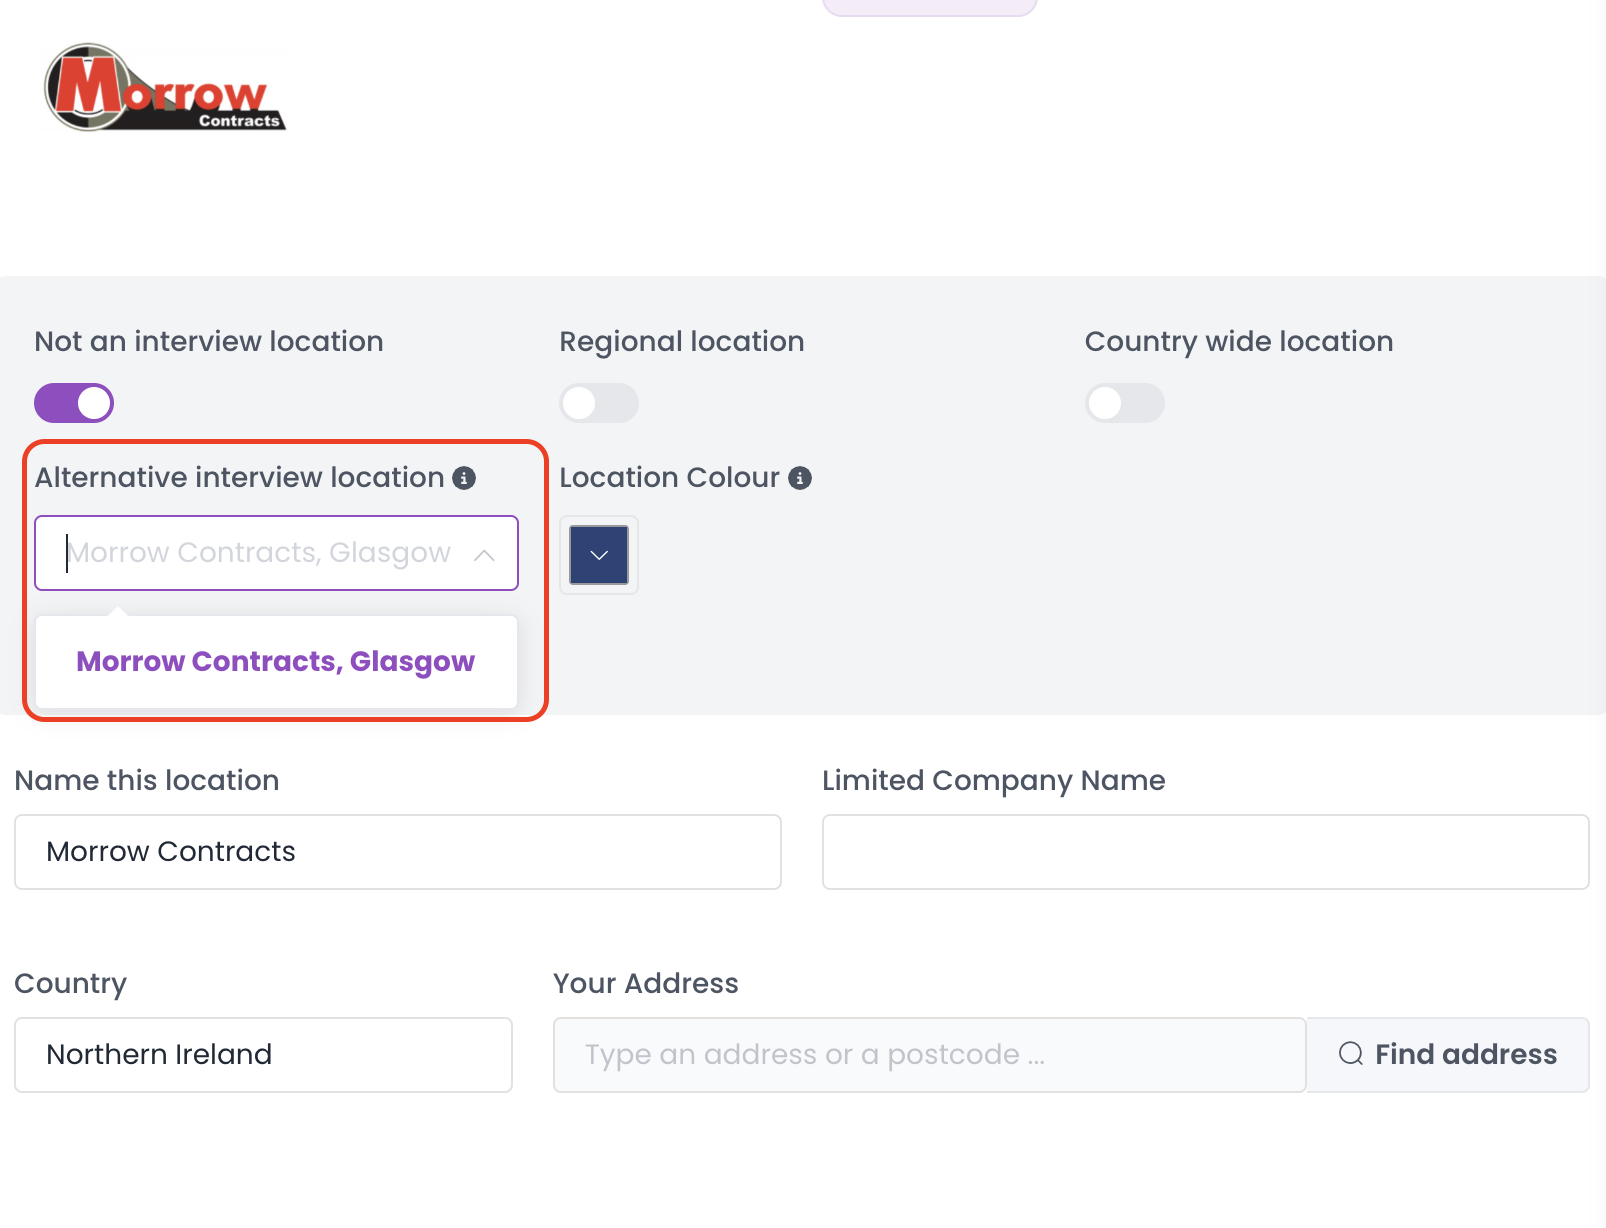The width and height of the screenshot is (1606, 1228).
Task: Collapse the Alternative interview location dropdown chevron
Action: 484,554
